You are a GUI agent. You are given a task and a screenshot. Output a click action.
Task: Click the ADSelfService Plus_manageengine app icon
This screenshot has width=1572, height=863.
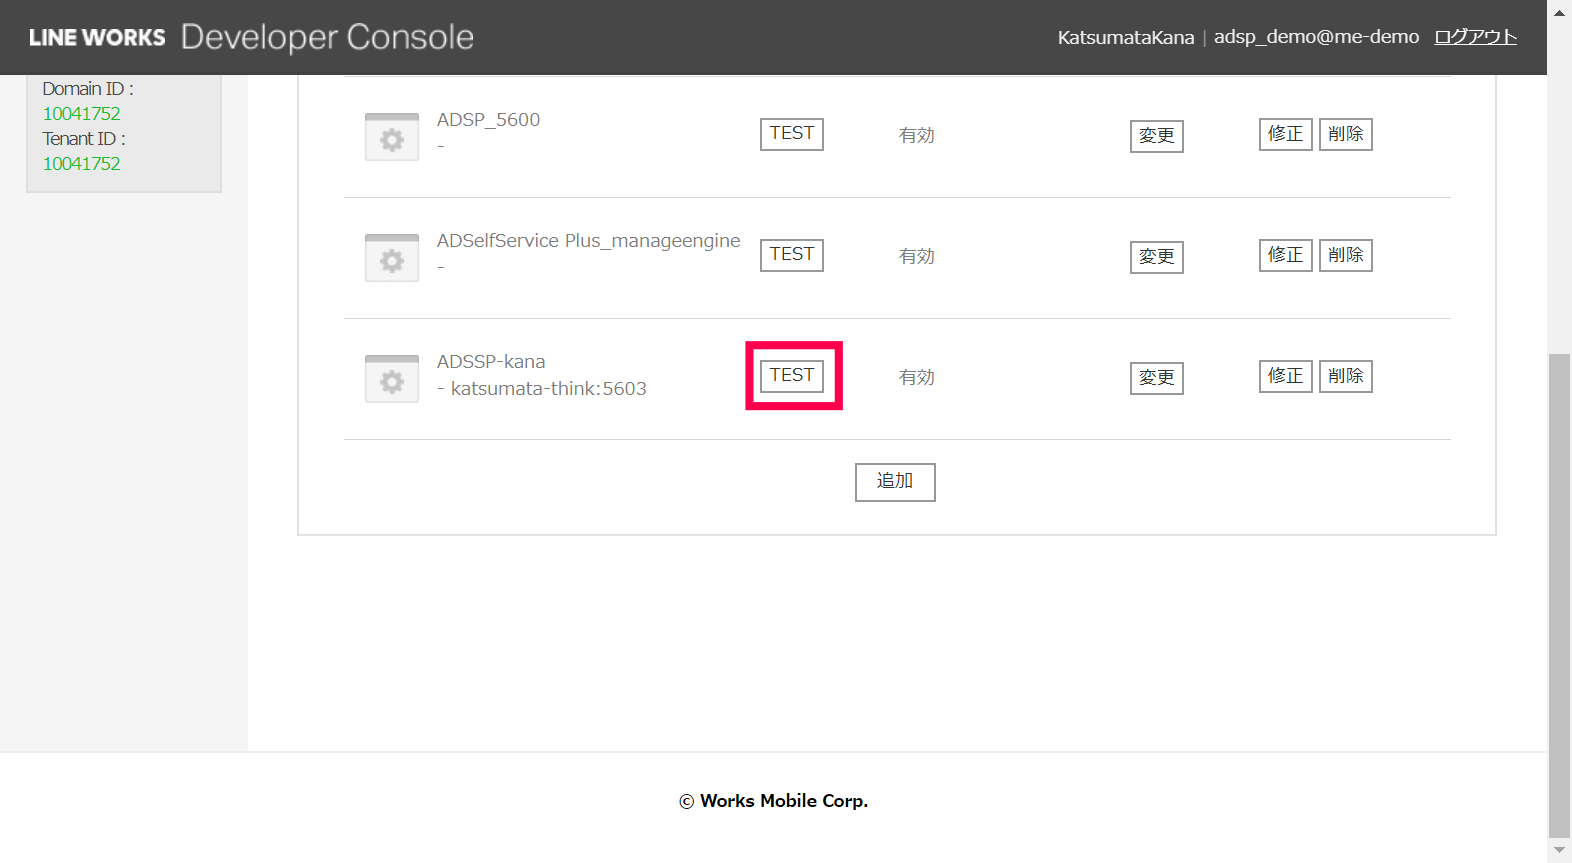point(392,259)
